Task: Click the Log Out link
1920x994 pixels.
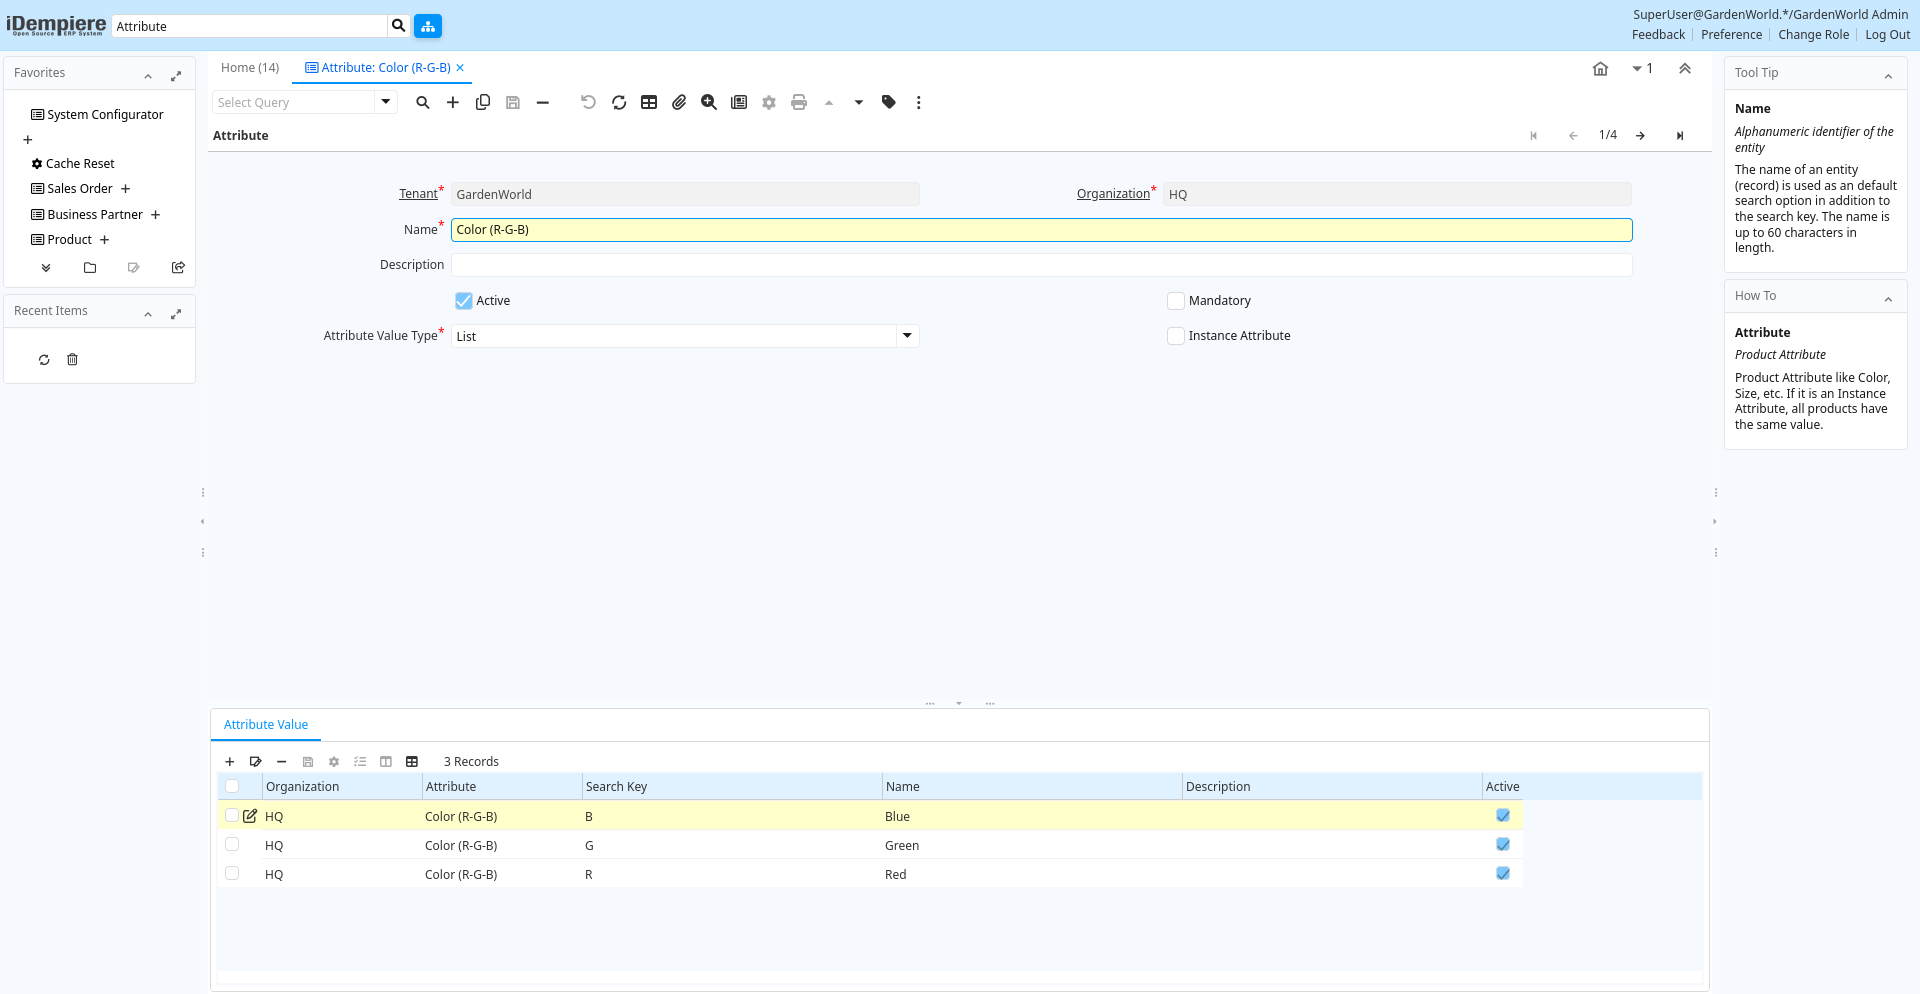Action: (x=1887, y=35)
